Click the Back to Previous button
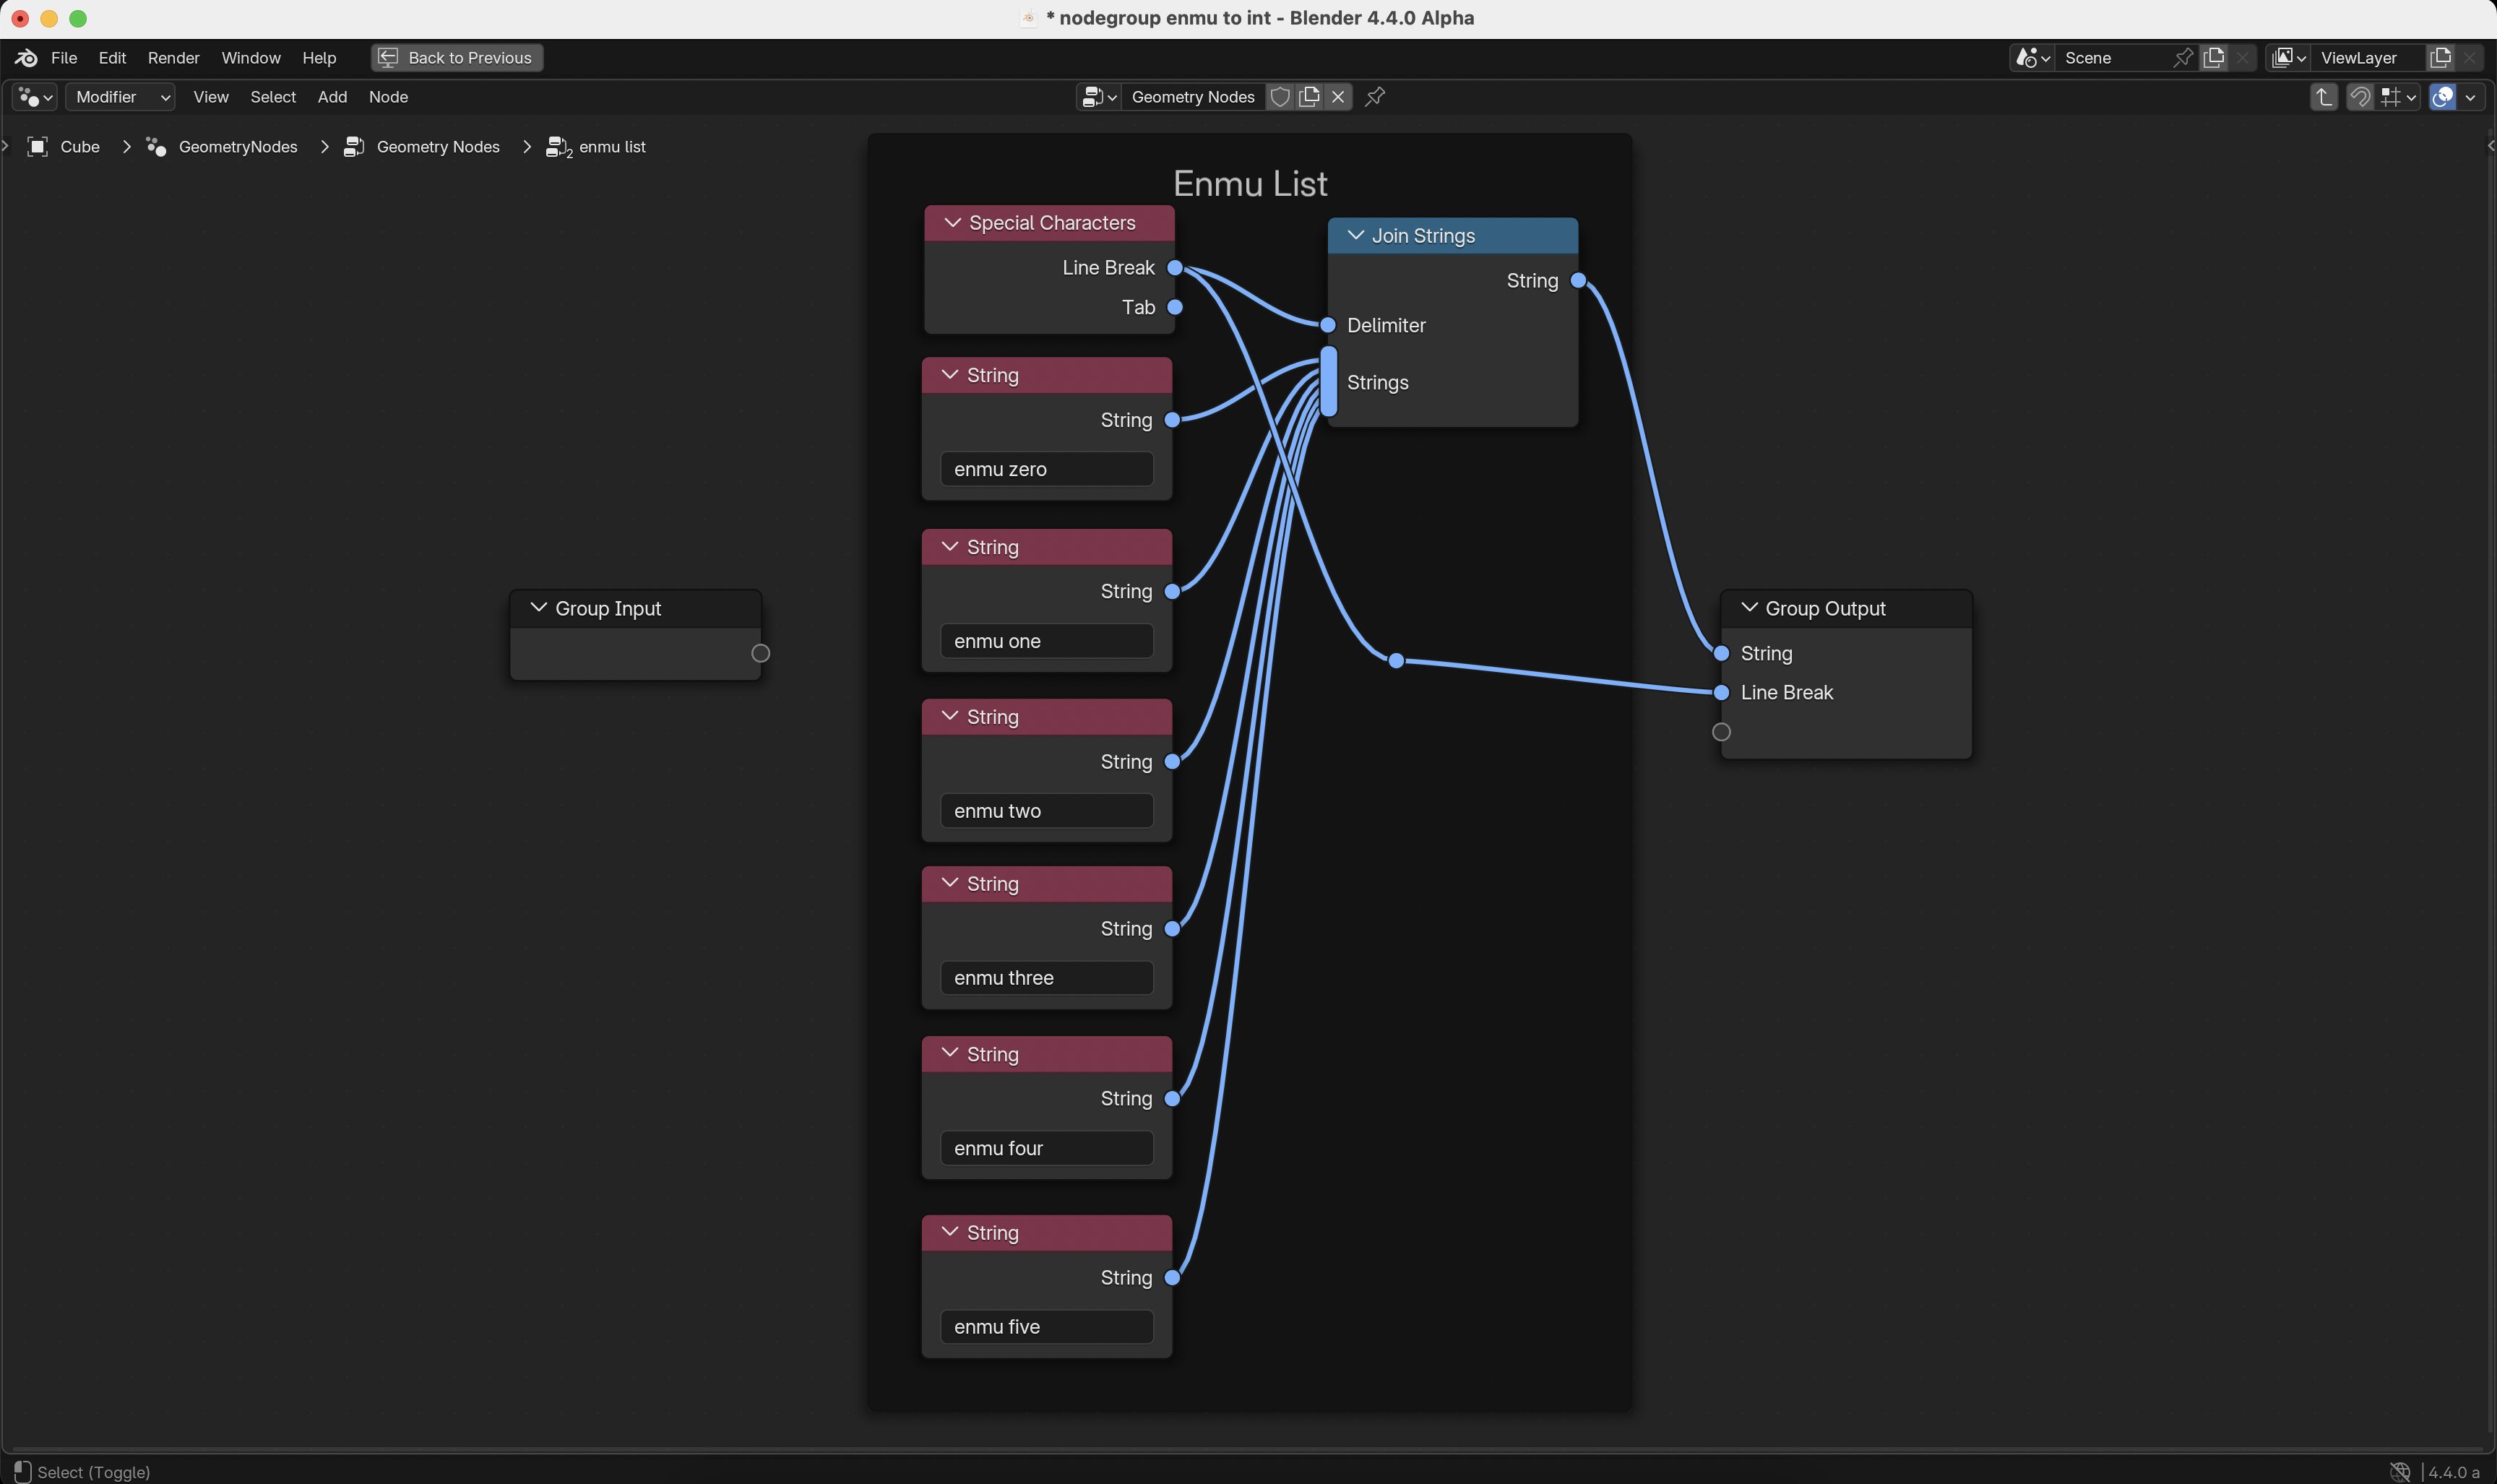 coord(457,58)
